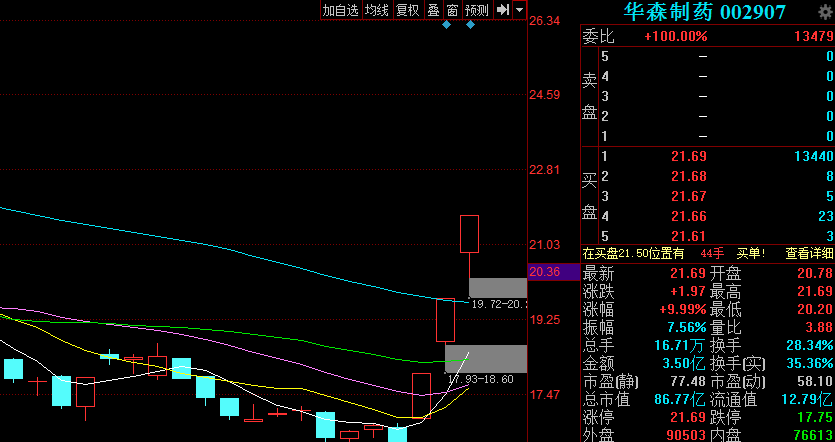Toggle the 叠 overlay comparison button
The width and height of the screenshot is (835, 442).
[x=433, y=10]
